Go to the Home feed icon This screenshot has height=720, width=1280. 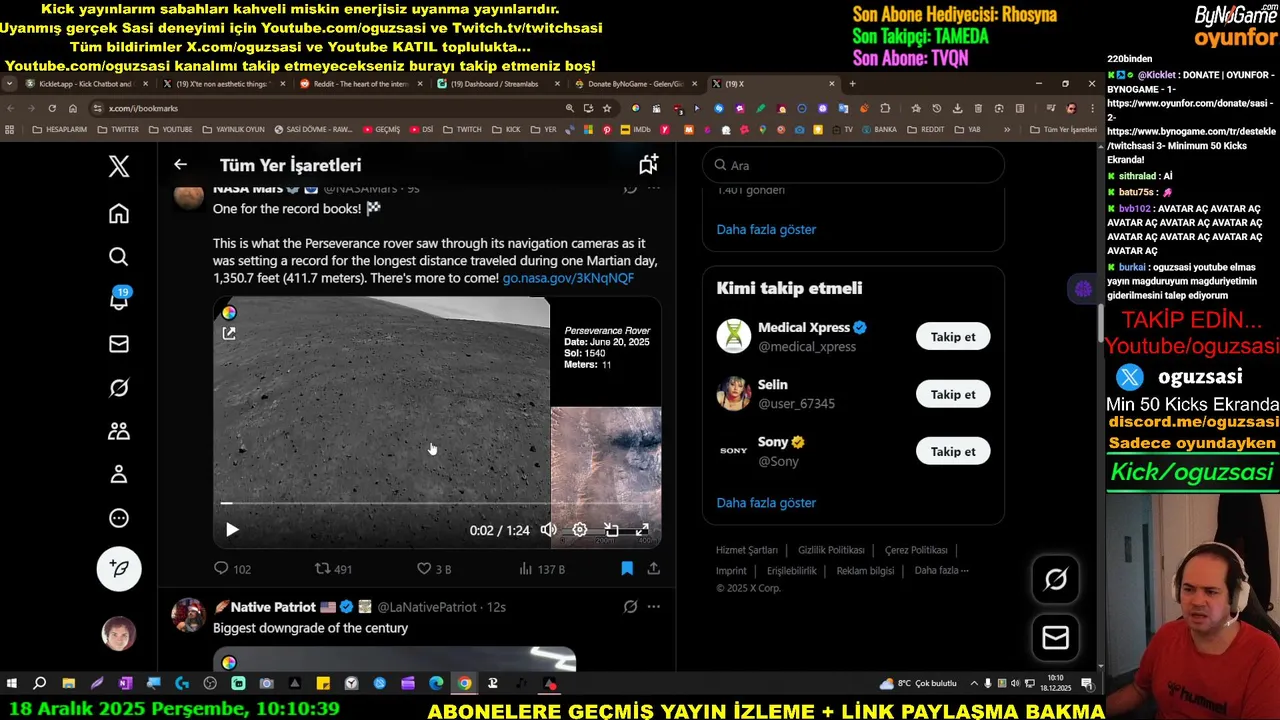119,213
